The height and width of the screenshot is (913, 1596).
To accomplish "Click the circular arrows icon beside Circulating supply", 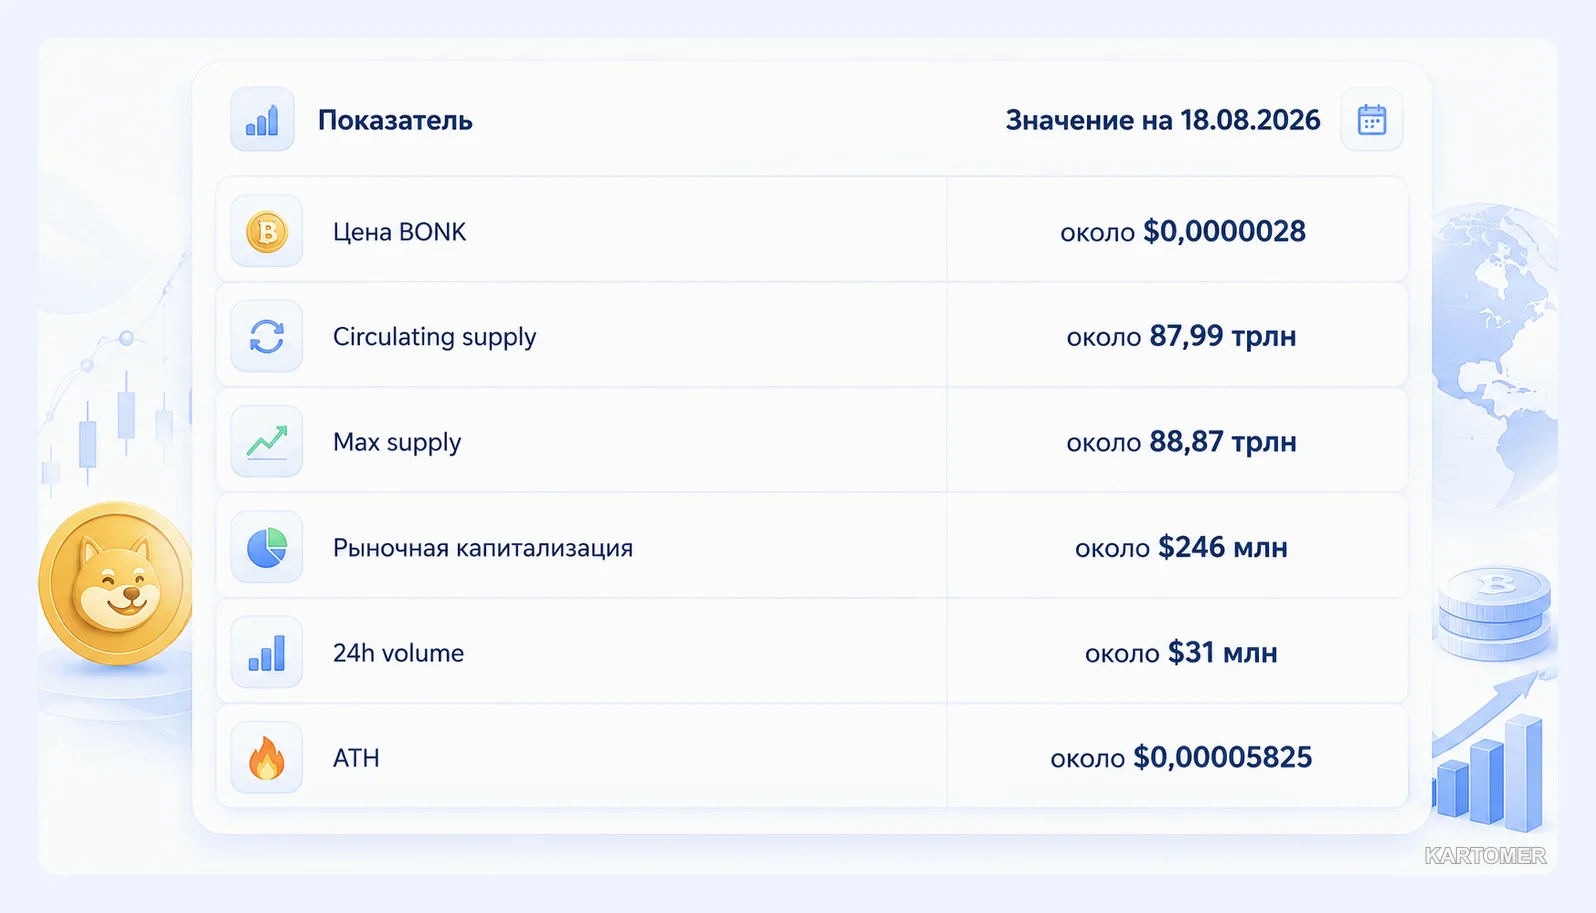I will tap(267, 337).
